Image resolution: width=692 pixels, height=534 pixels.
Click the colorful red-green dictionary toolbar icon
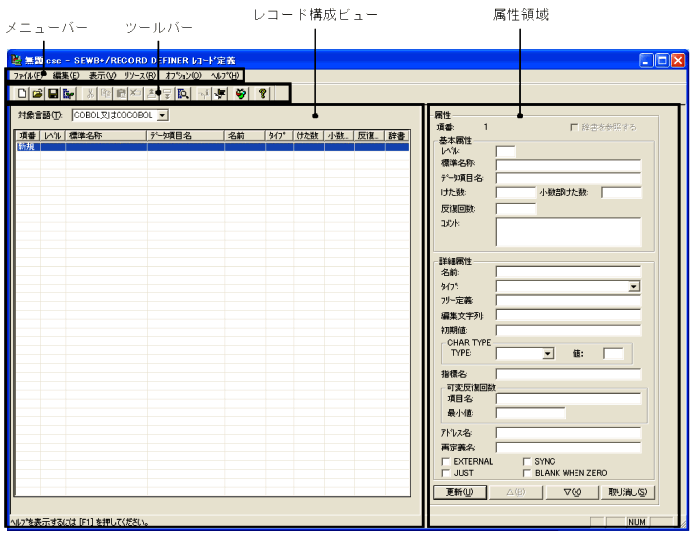tap(241, 94)
